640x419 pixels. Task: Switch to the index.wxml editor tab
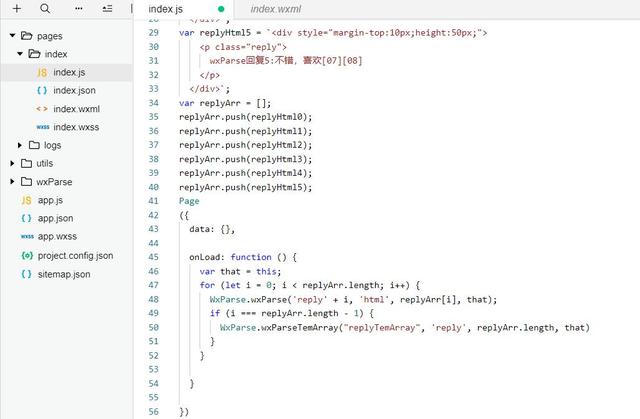[276, 9]
